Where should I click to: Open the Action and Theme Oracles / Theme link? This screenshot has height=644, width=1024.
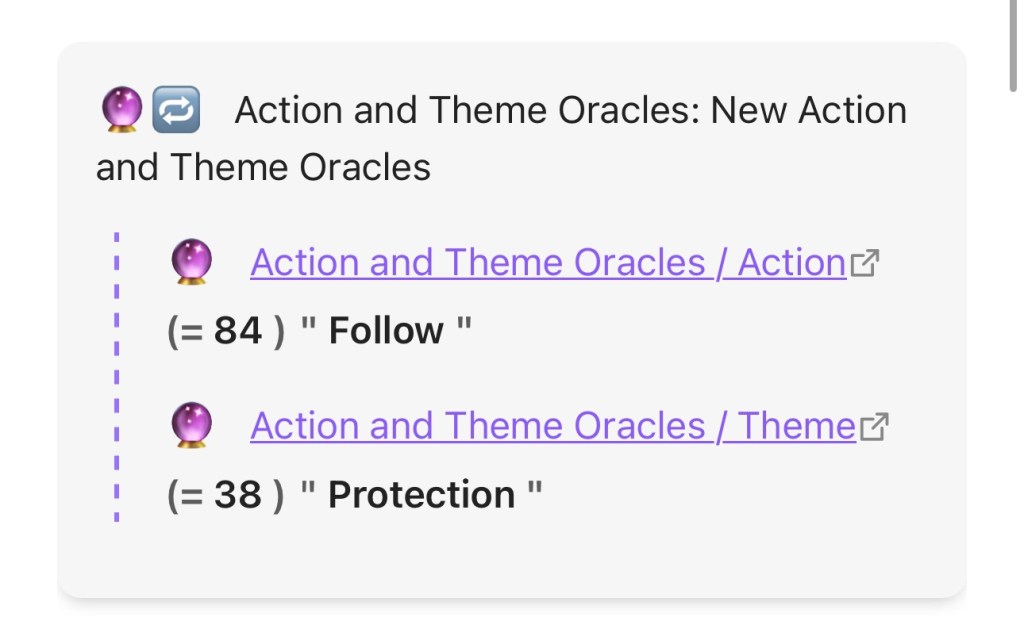coord(553,427)
